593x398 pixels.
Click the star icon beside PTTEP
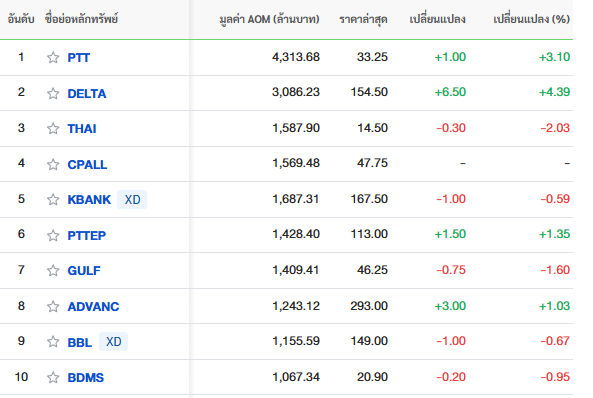coord(53,235)
